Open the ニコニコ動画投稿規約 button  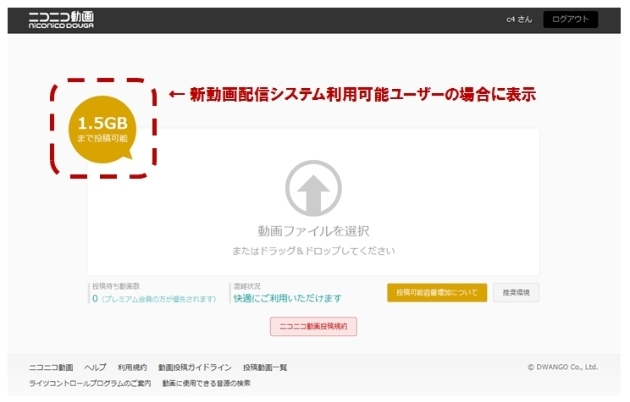(313, 326)
